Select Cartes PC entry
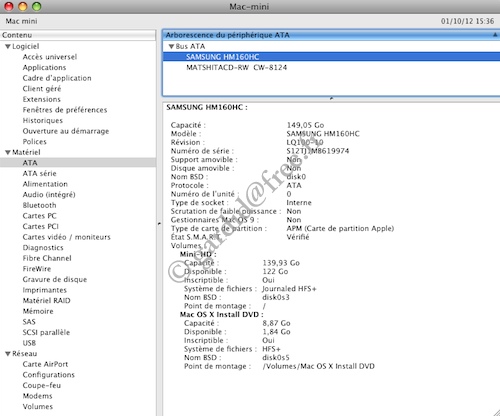The height and width of the screenshot is (416, 500). pos(40,216)
